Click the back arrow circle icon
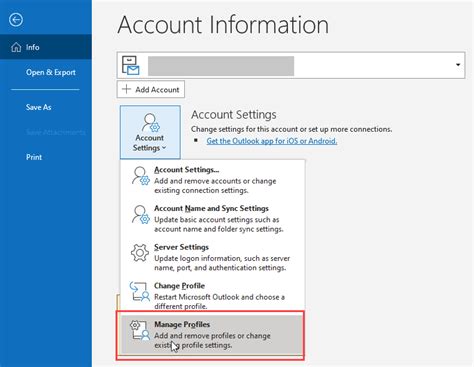 point(16,20)
